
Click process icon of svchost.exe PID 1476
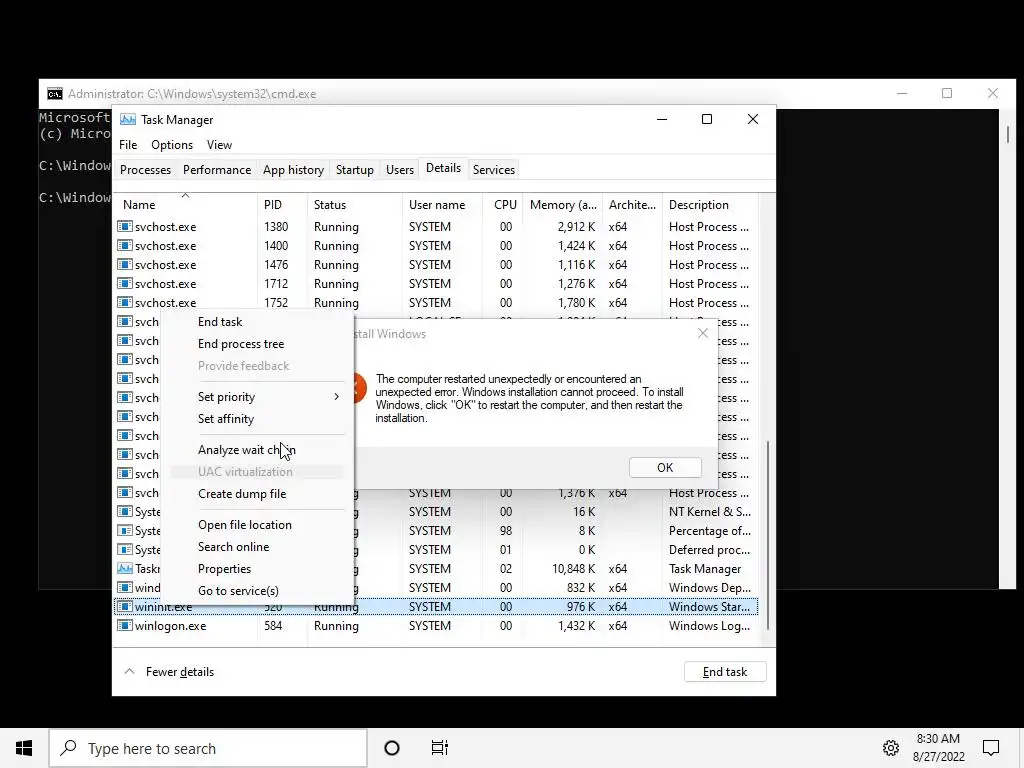125,264
